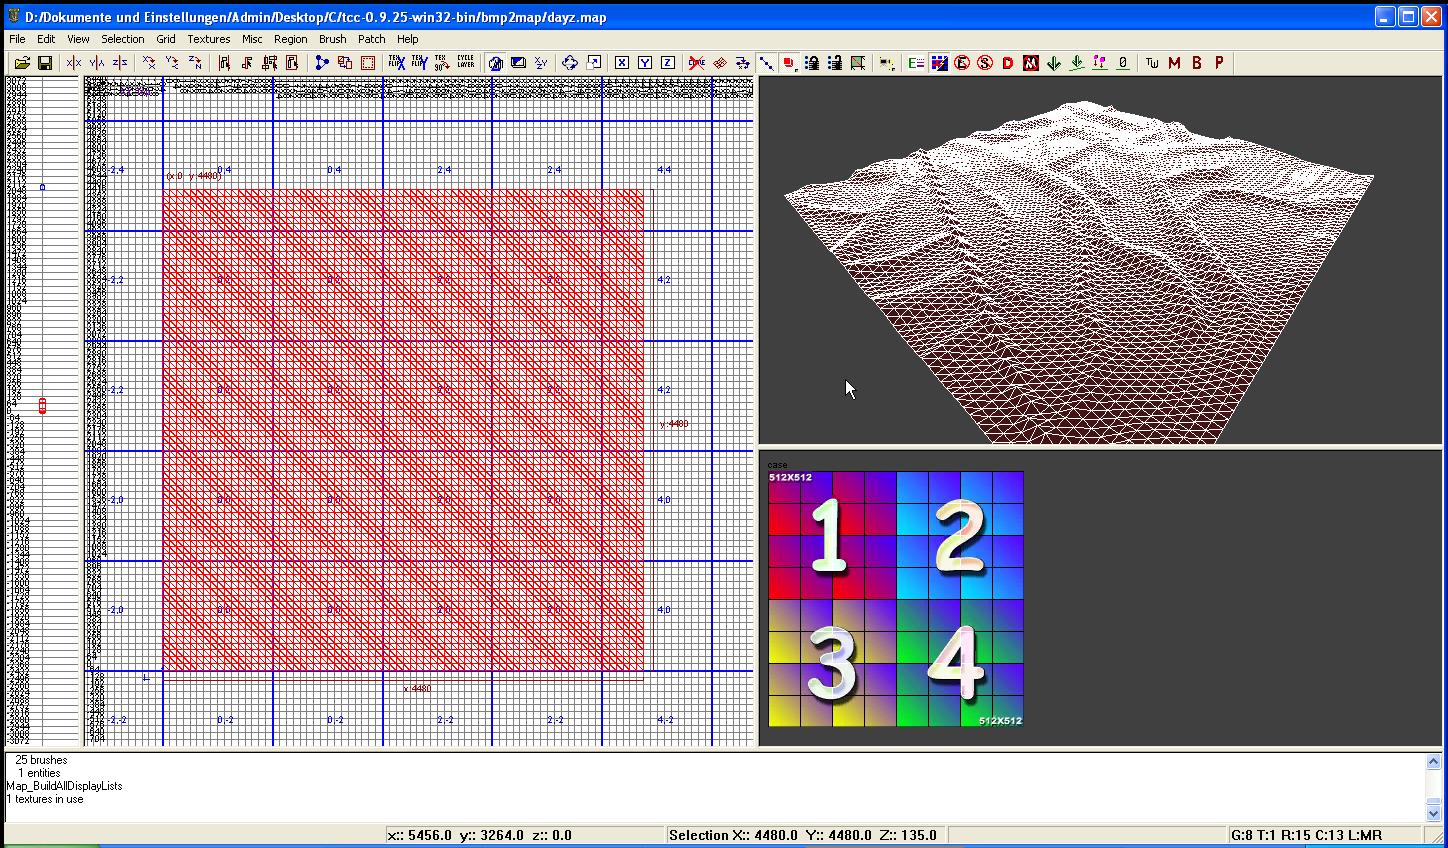Rotate selection around X axis

pos(149,63)
